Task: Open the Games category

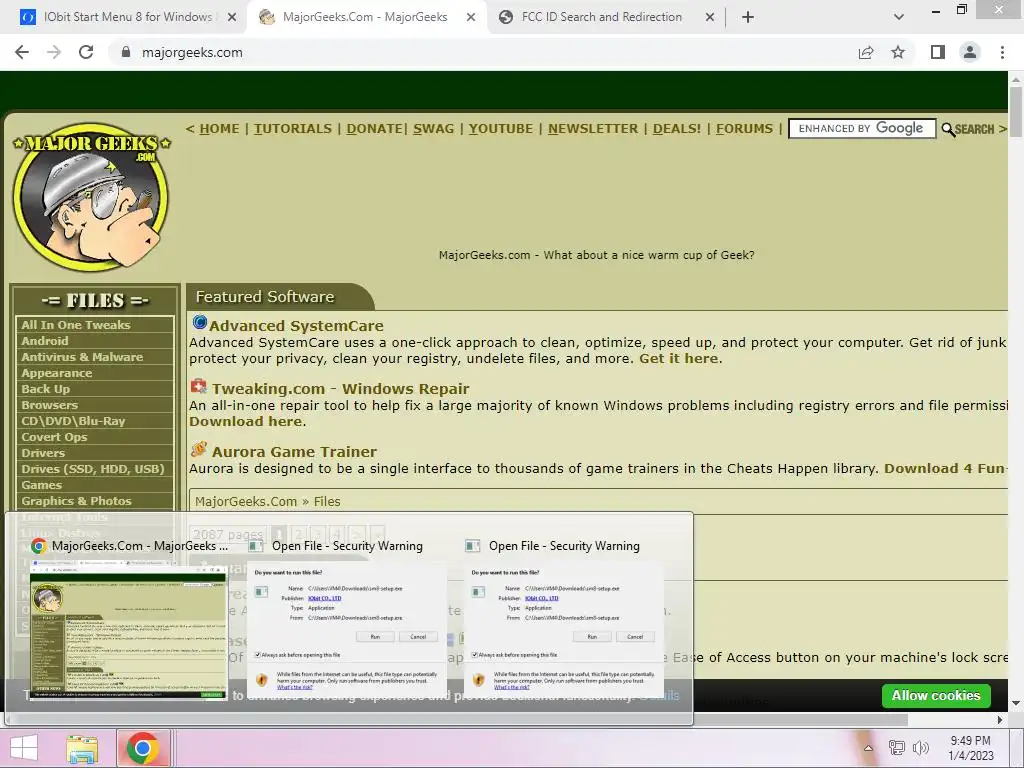Action: [95, 485]
